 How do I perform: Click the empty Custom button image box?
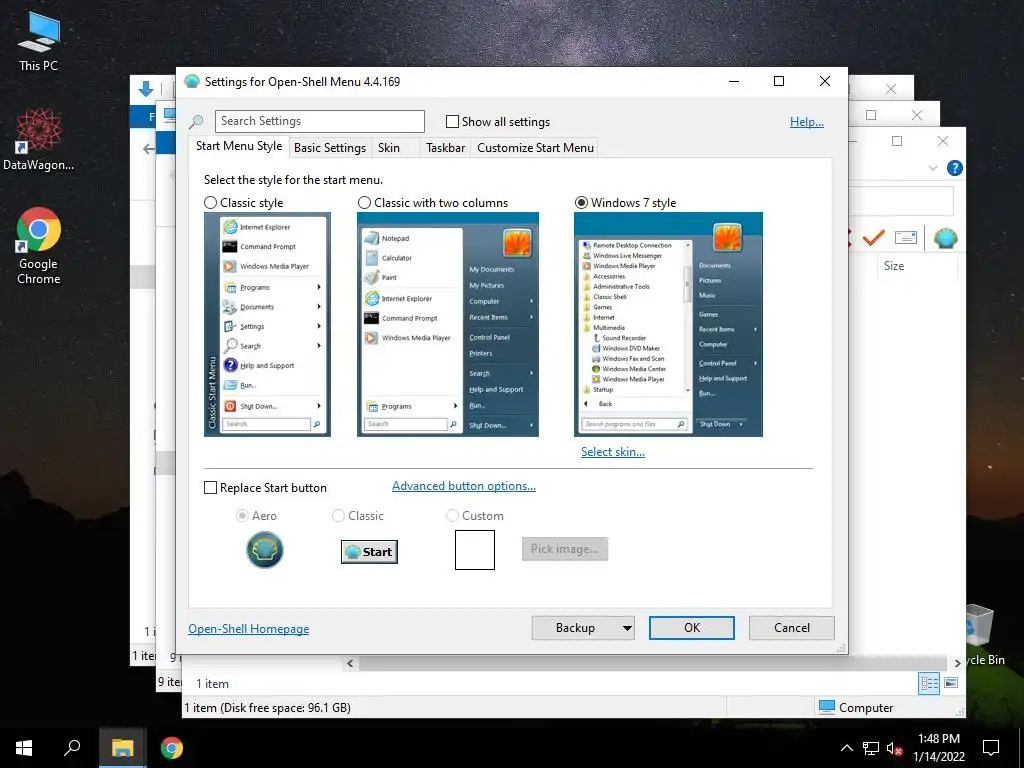point(475,550)
